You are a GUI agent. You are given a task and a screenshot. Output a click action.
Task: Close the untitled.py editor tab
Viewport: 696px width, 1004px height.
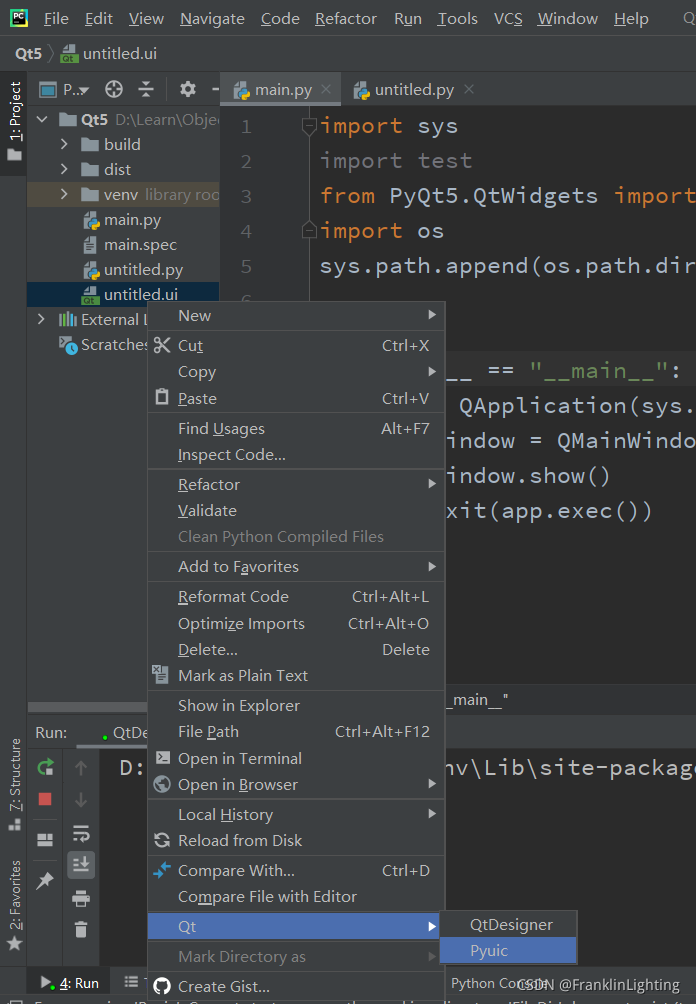pos(469,89)
